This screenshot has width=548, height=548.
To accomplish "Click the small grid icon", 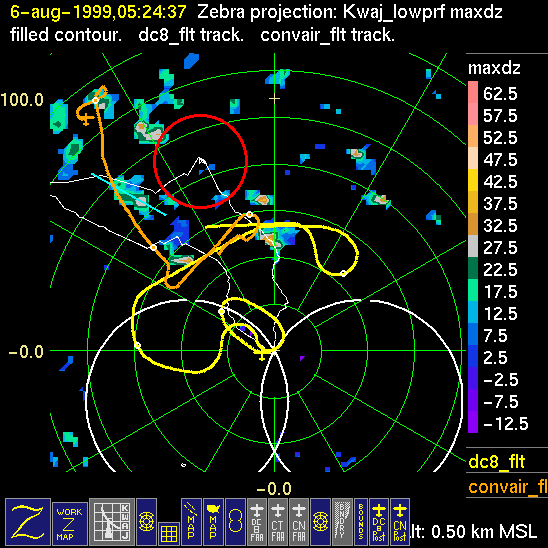I will tap(169, 534).
